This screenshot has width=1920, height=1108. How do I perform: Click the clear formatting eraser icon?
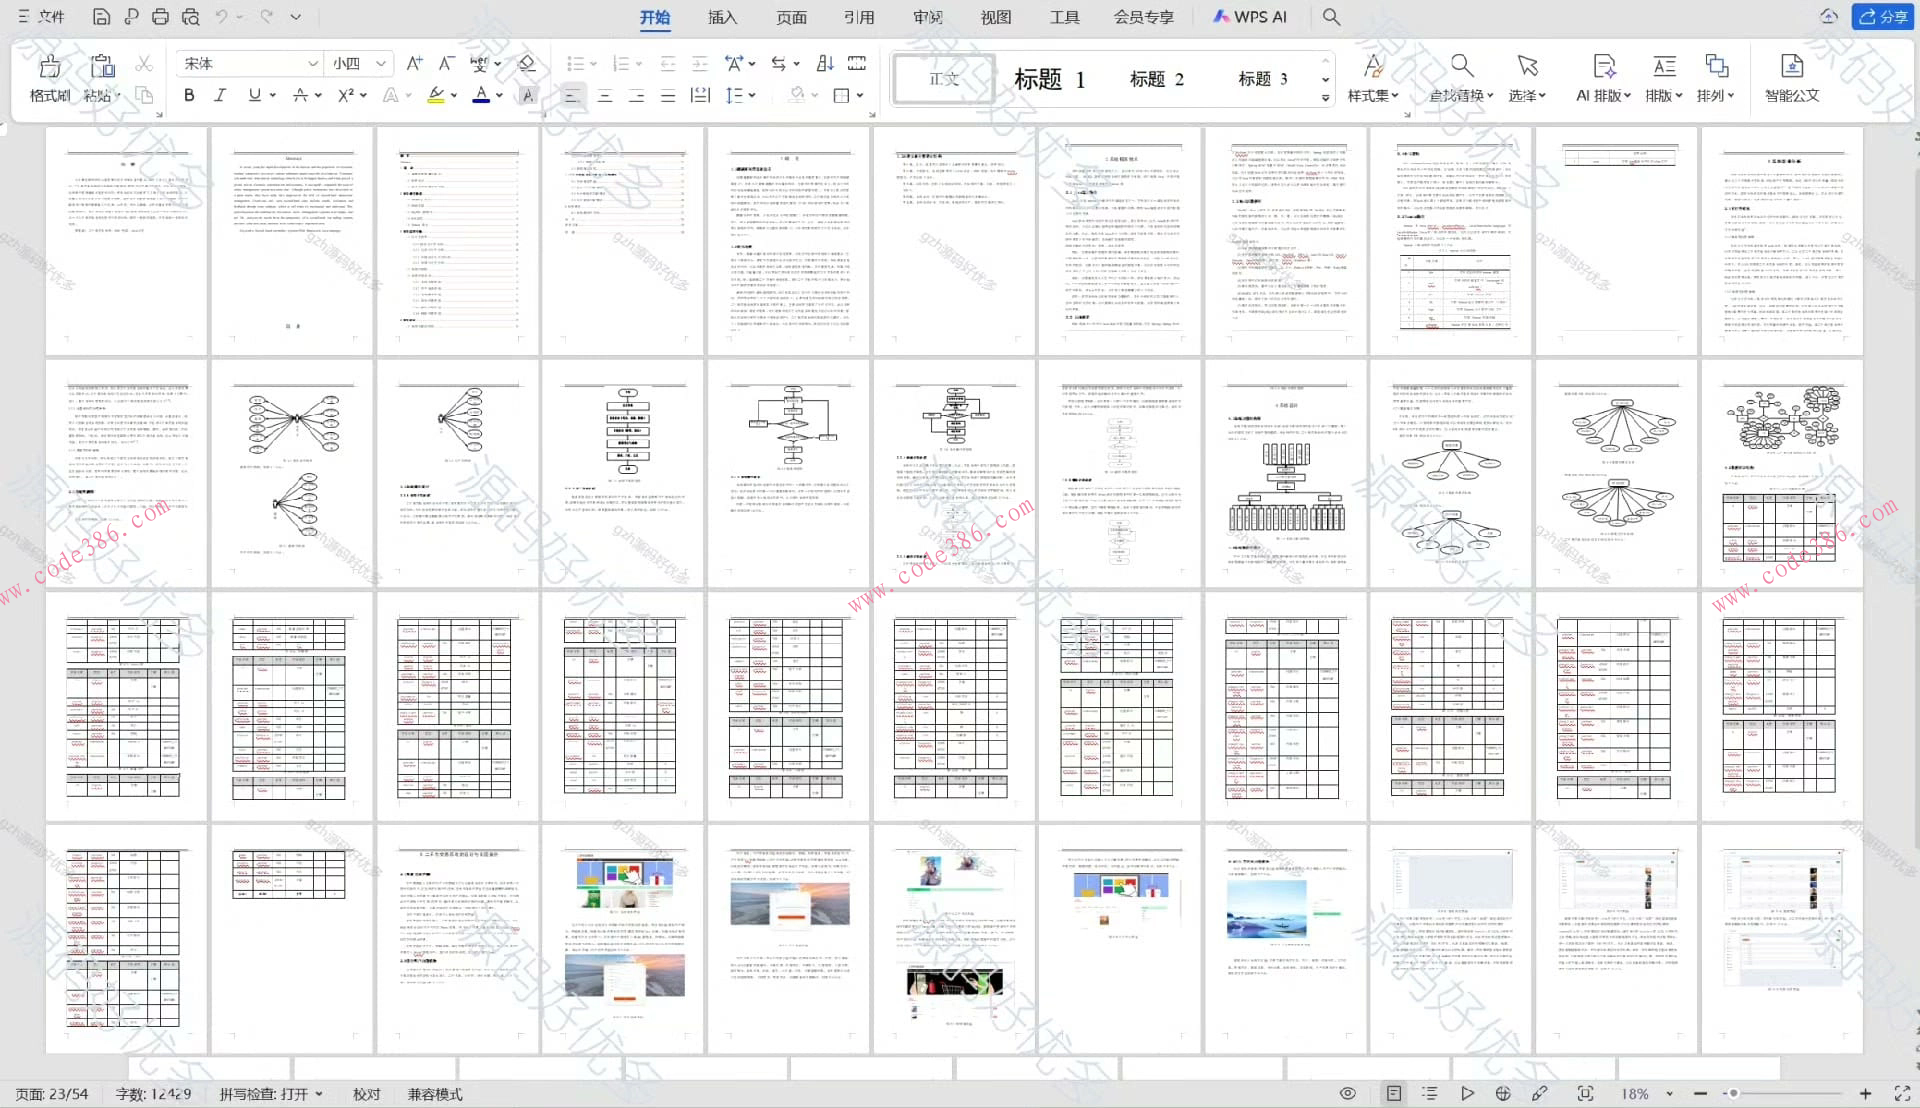coord(527,63)
